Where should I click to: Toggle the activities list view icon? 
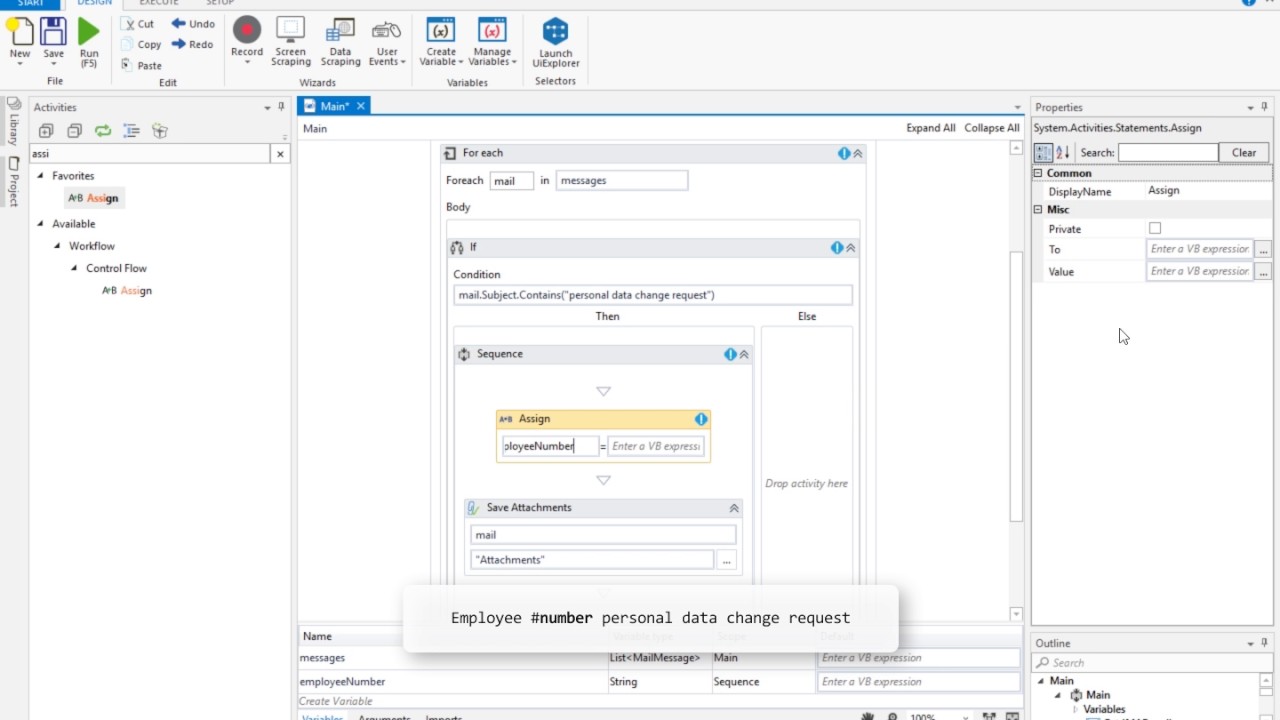tap(131, 131)
